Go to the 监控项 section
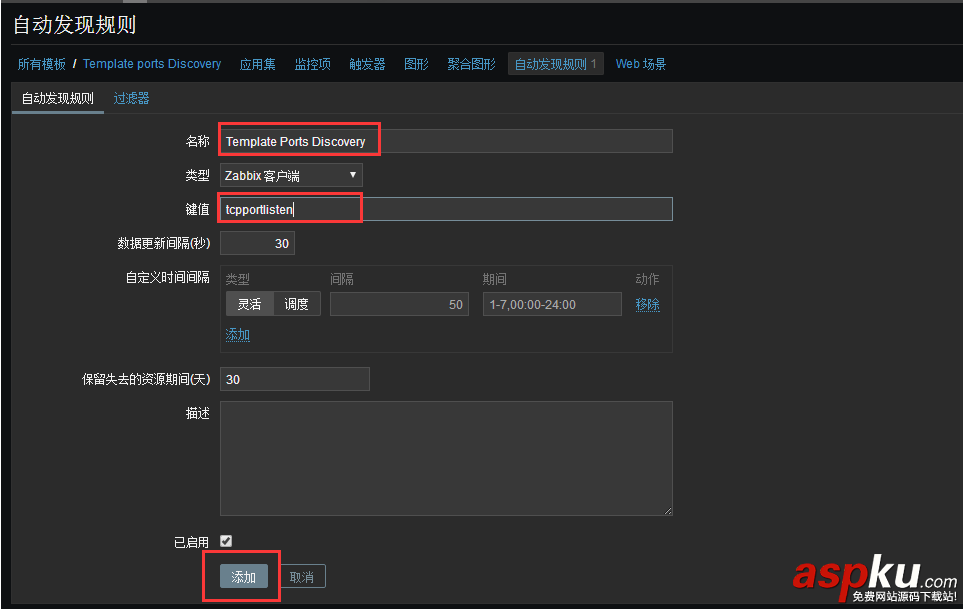The height and width of the screenshot is (609, 963). point(312,63)
